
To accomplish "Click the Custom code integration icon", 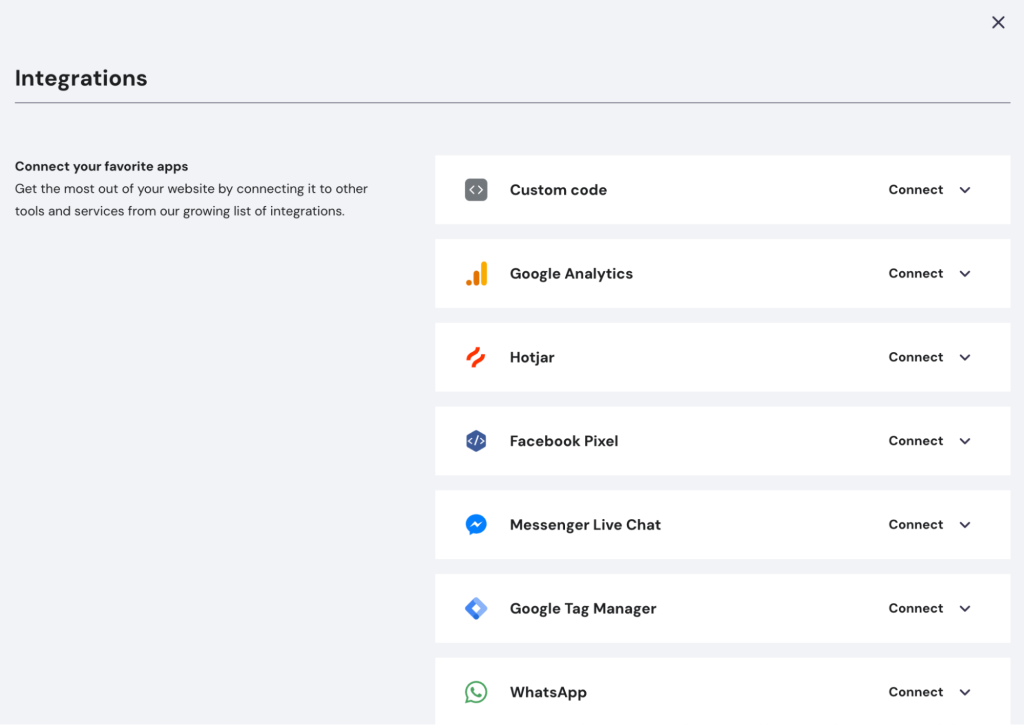I will click(x=476, y=189).
